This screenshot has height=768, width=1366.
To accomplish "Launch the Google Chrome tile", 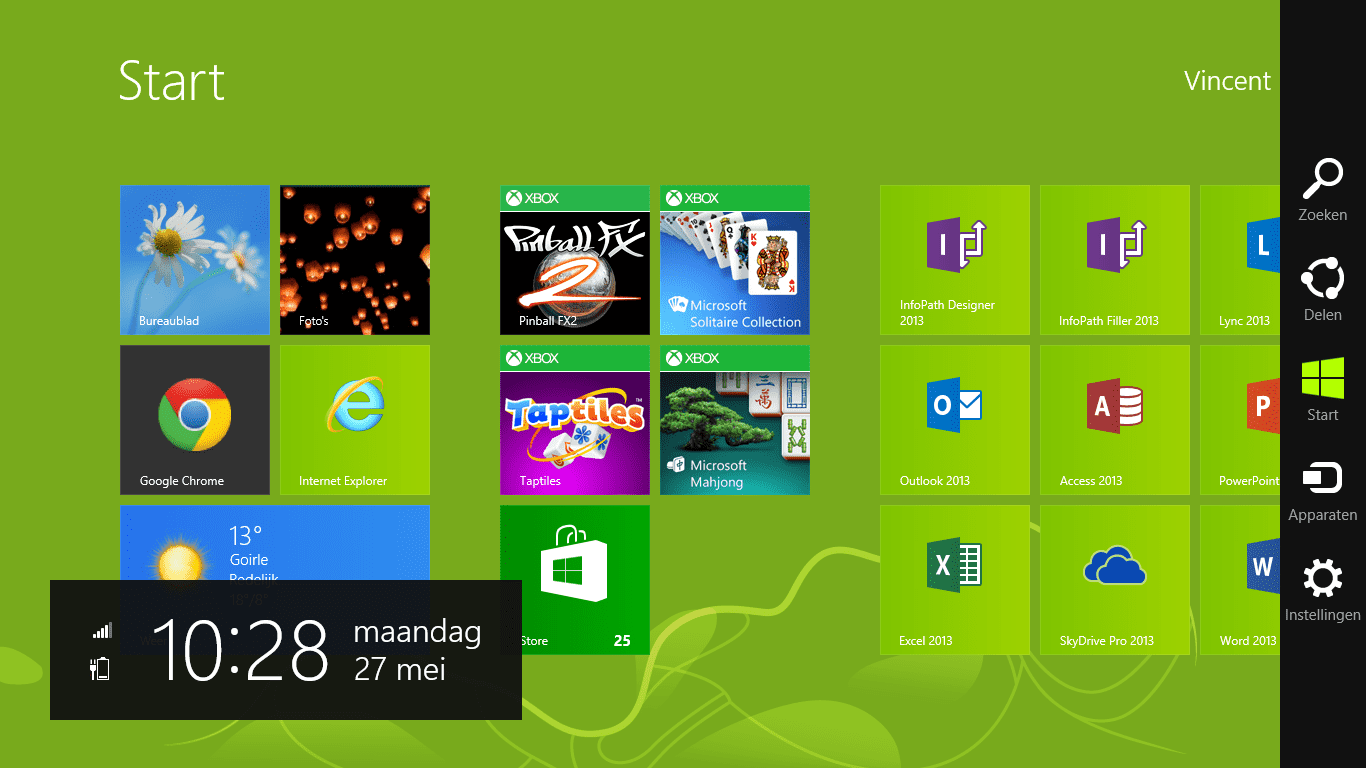I will tap(195, 420).
